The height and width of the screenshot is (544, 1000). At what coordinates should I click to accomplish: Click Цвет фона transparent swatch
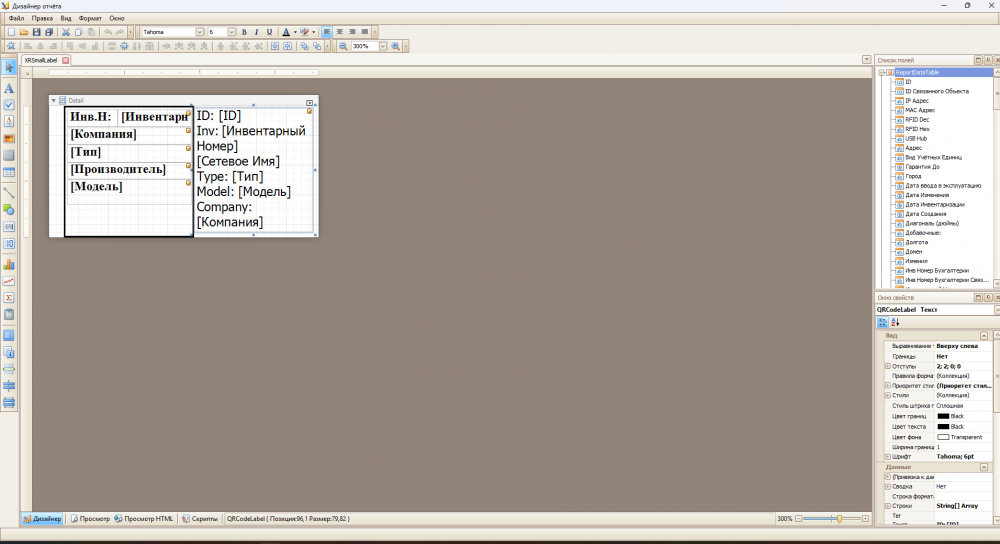click(x=943, y=437)
